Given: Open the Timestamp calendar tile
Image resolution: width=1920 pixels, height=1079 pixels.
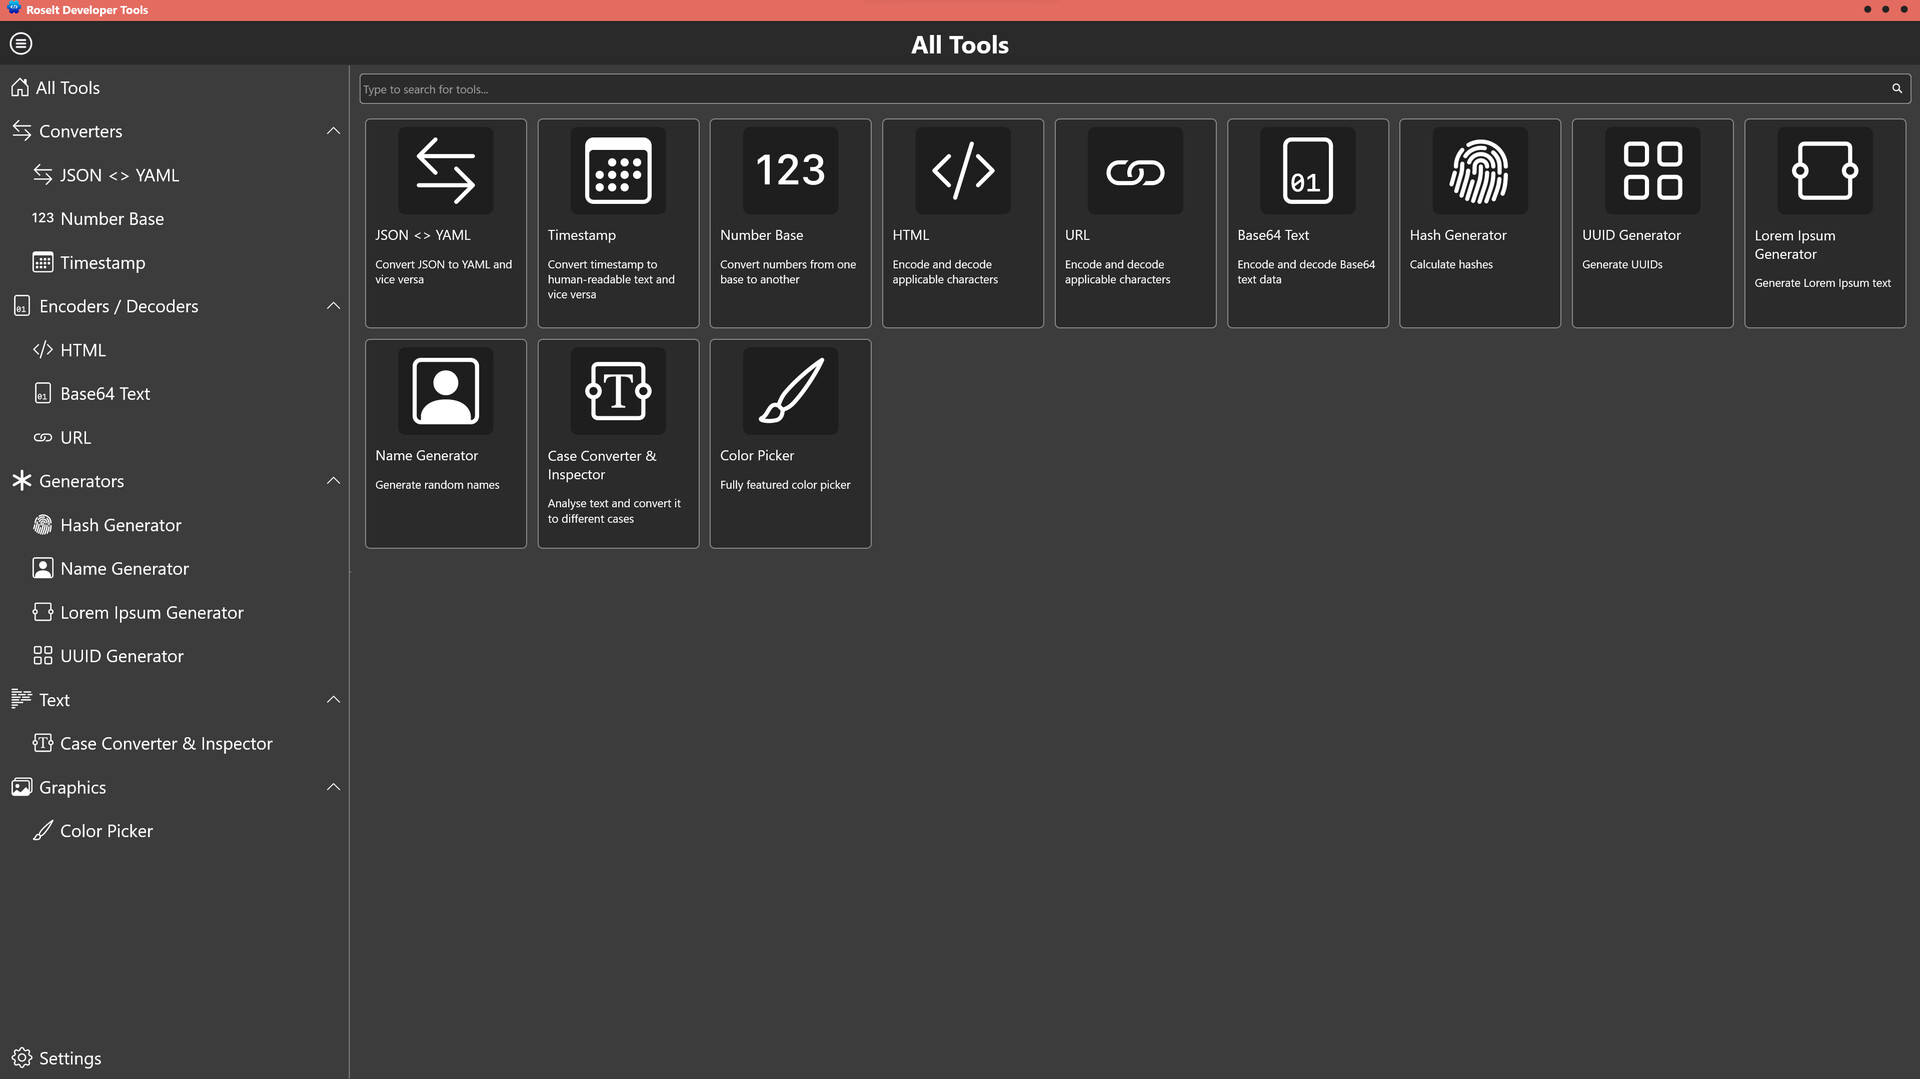Looking at the screenshot, I should (617, 171).
